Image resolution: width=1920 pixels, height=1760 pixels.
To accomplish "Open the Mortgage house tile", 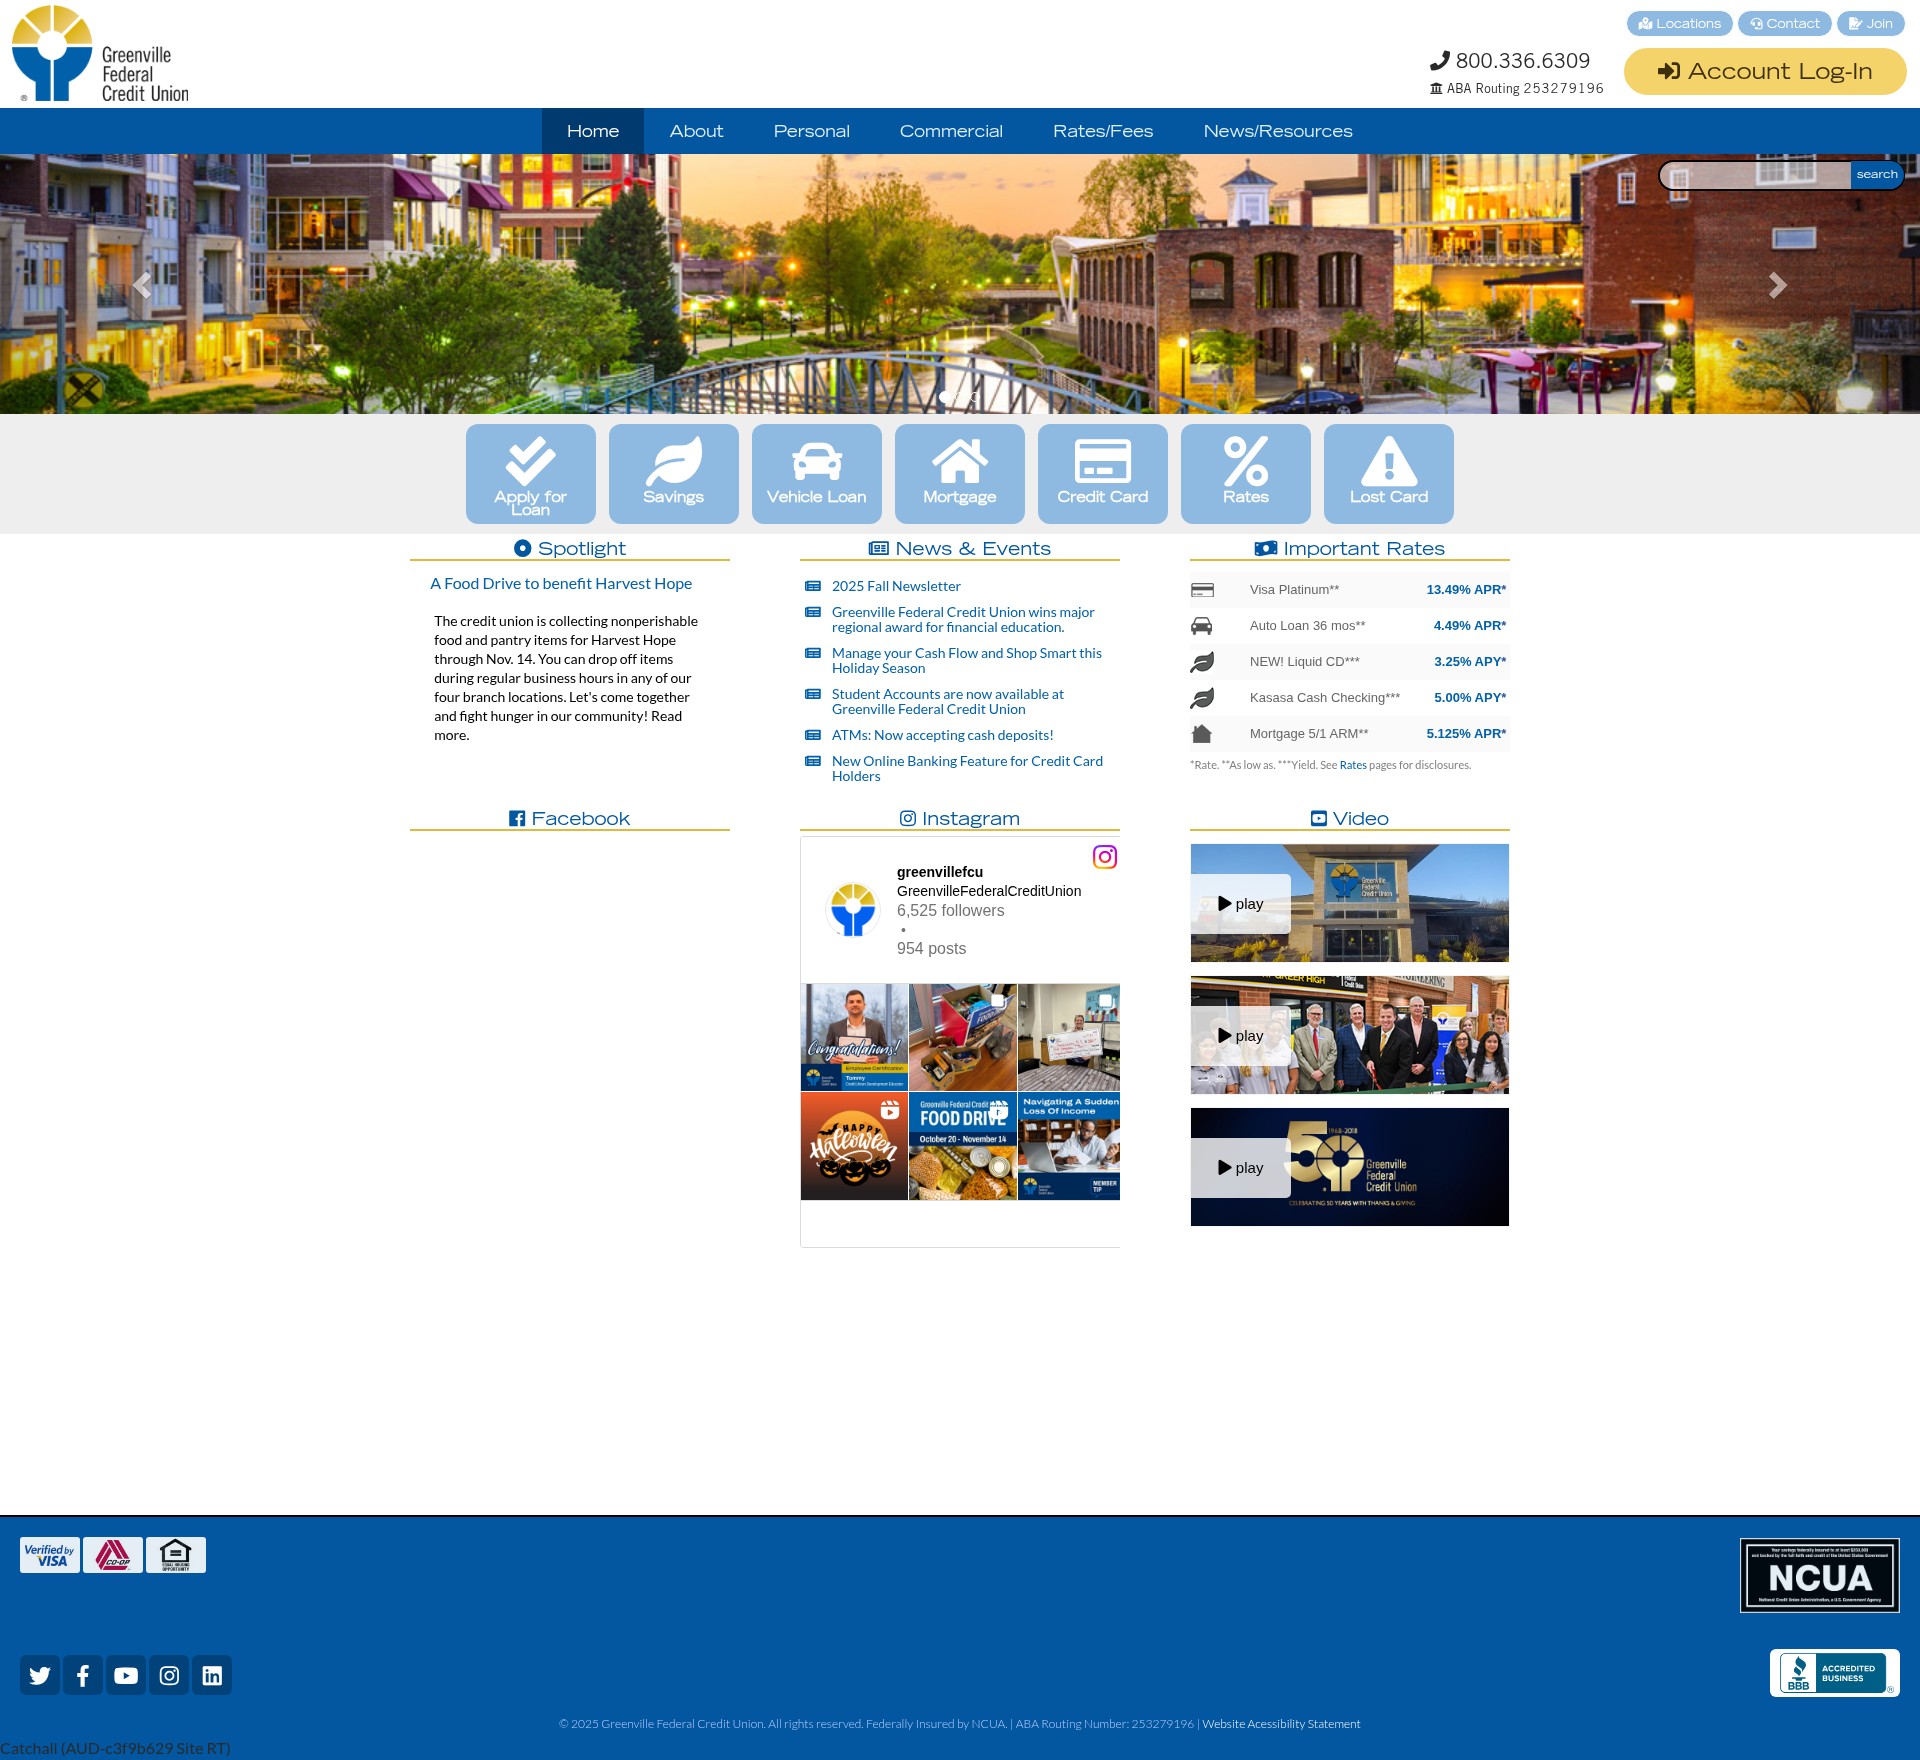I will click(x=959, y=473).
